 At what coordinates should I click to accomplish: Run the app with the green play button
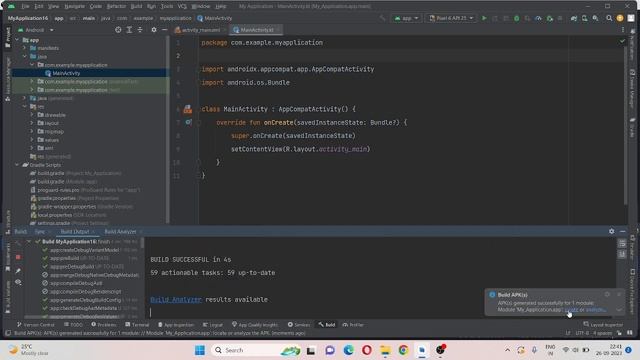pos(484,18)
